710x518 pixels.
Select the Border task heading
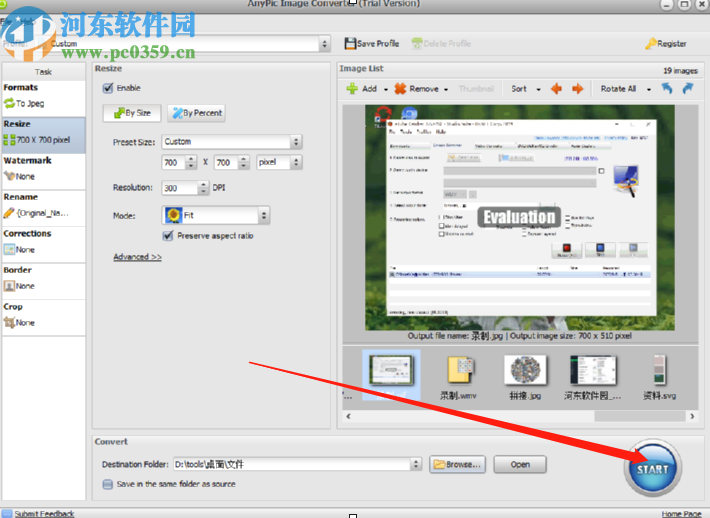[18, 270]
